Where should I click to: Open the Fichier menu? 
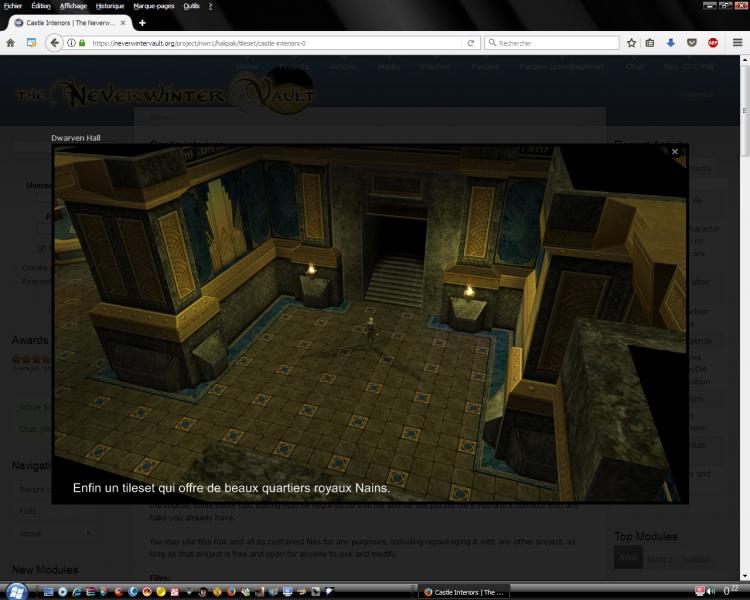(13, 6)
